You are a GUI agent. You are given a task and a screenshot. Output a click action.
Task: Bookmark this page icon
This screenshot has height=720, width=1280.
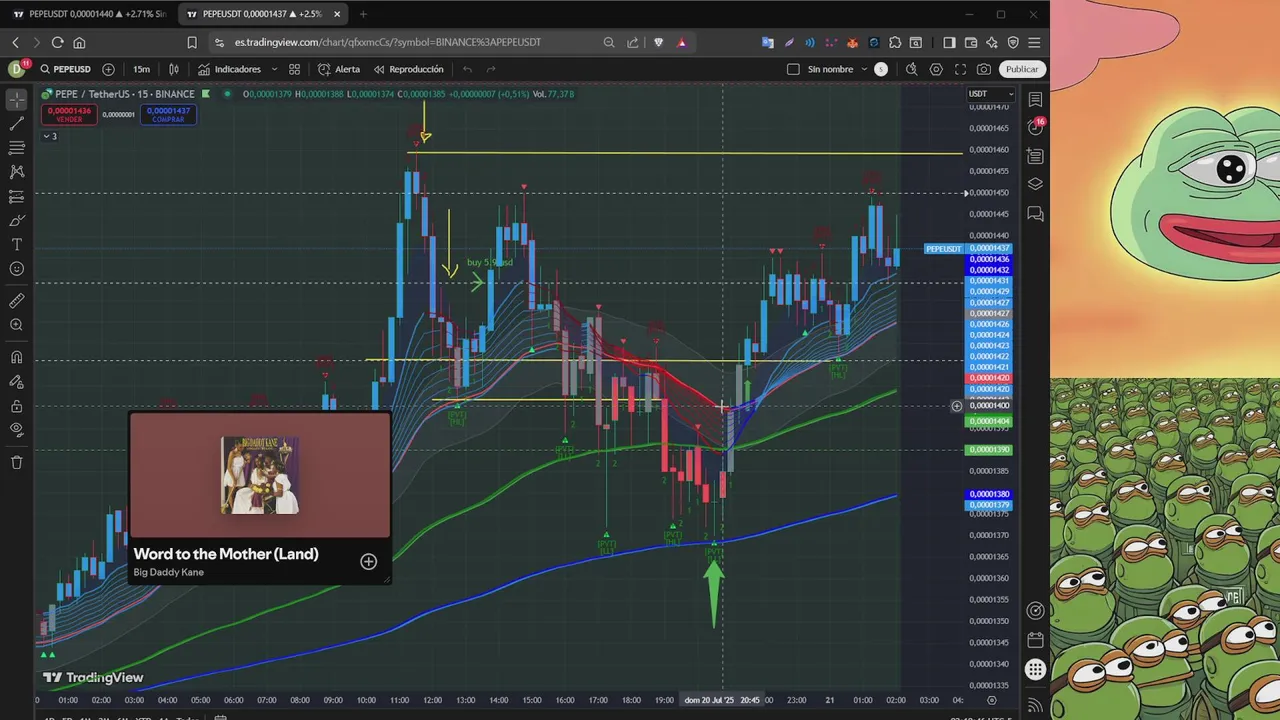(191, 42)
